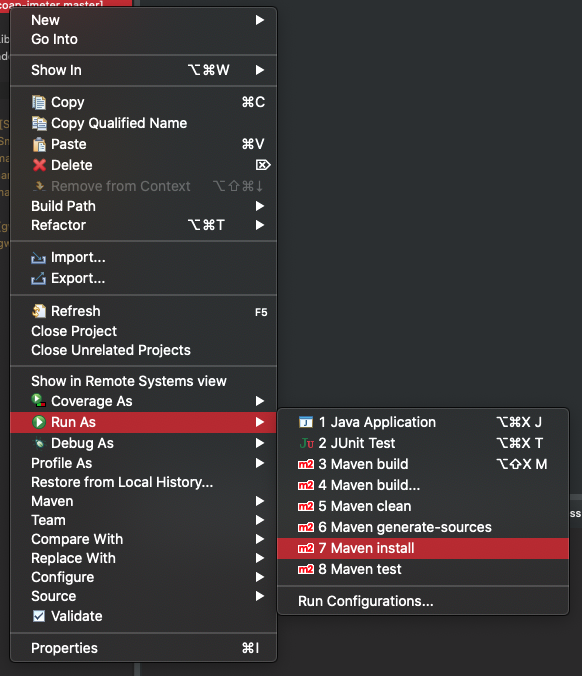This screenshot has height=676, width=582.
Task: Open the Team submenu arrow
Action: [x=260, y=520]
